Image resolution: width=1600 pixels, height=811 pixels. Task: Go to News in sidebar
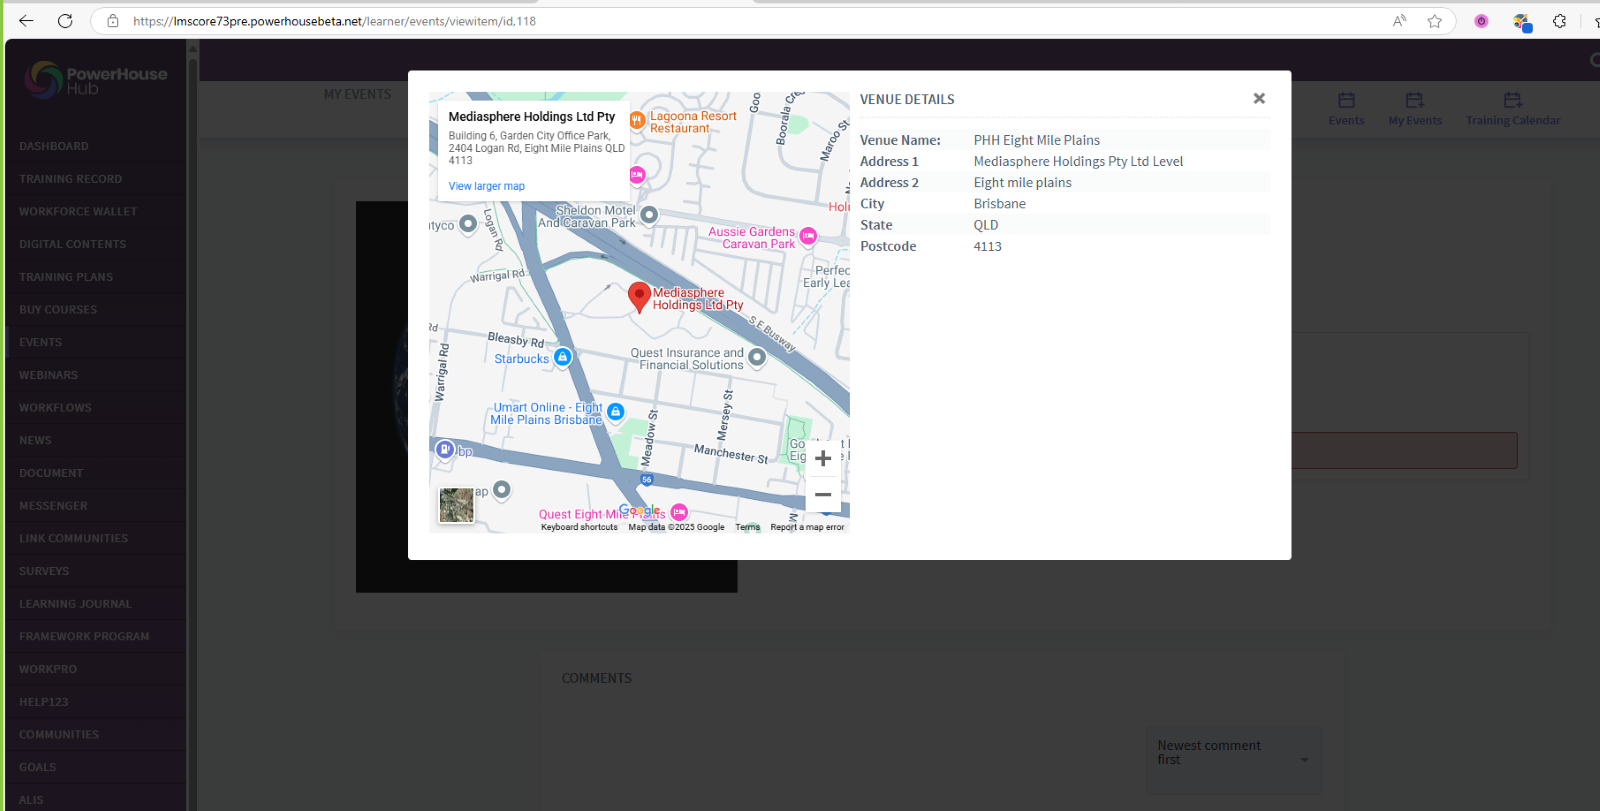35,440
